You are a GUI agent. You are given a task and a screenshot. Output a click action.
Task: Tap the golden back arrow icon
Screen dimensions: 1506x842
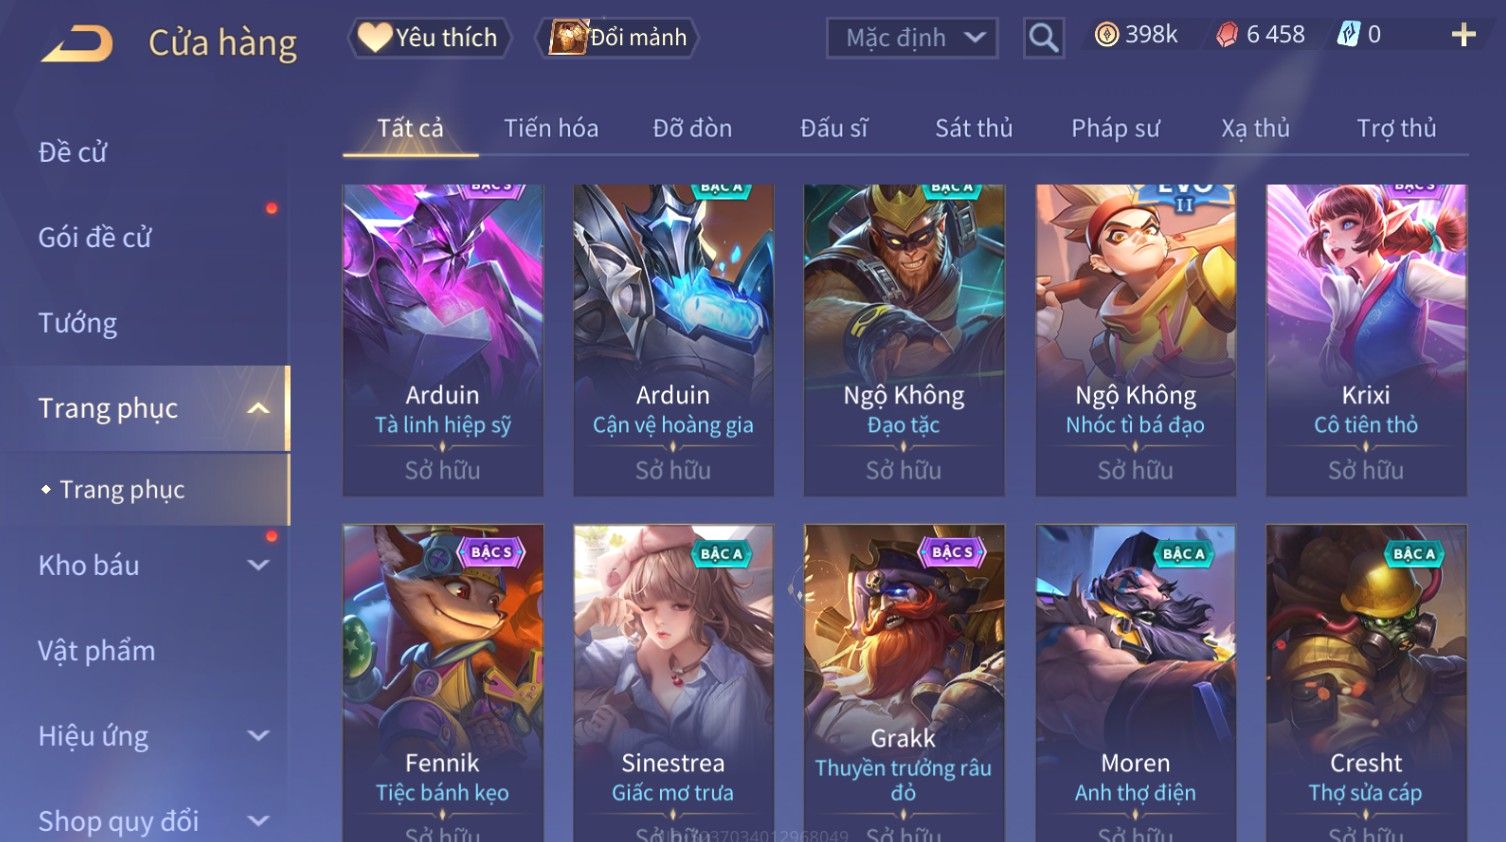(77, 43)
